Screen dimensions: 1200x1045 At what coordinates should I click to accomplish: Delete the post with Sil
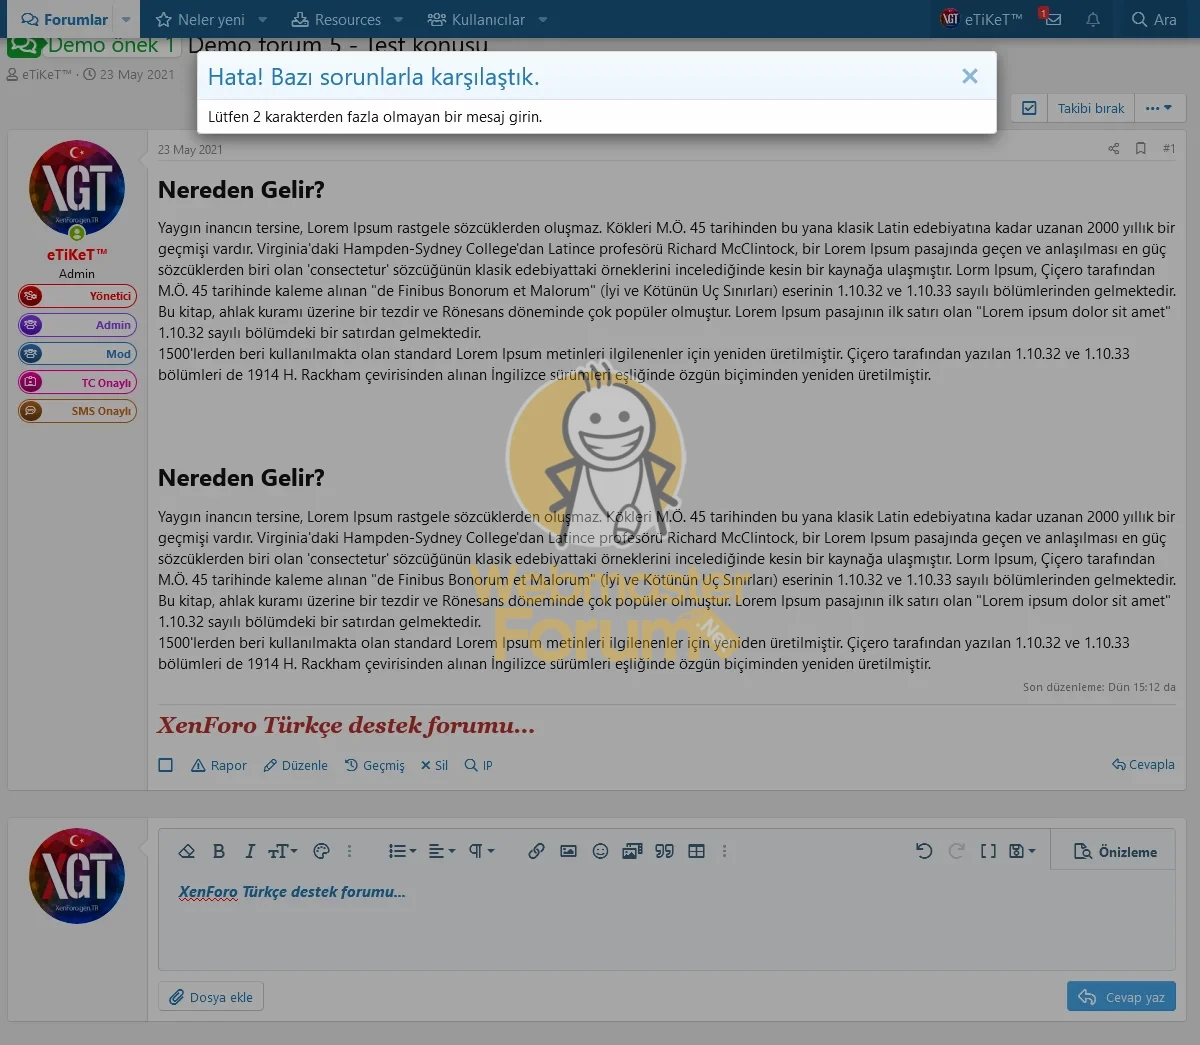[x=434, y=765]
